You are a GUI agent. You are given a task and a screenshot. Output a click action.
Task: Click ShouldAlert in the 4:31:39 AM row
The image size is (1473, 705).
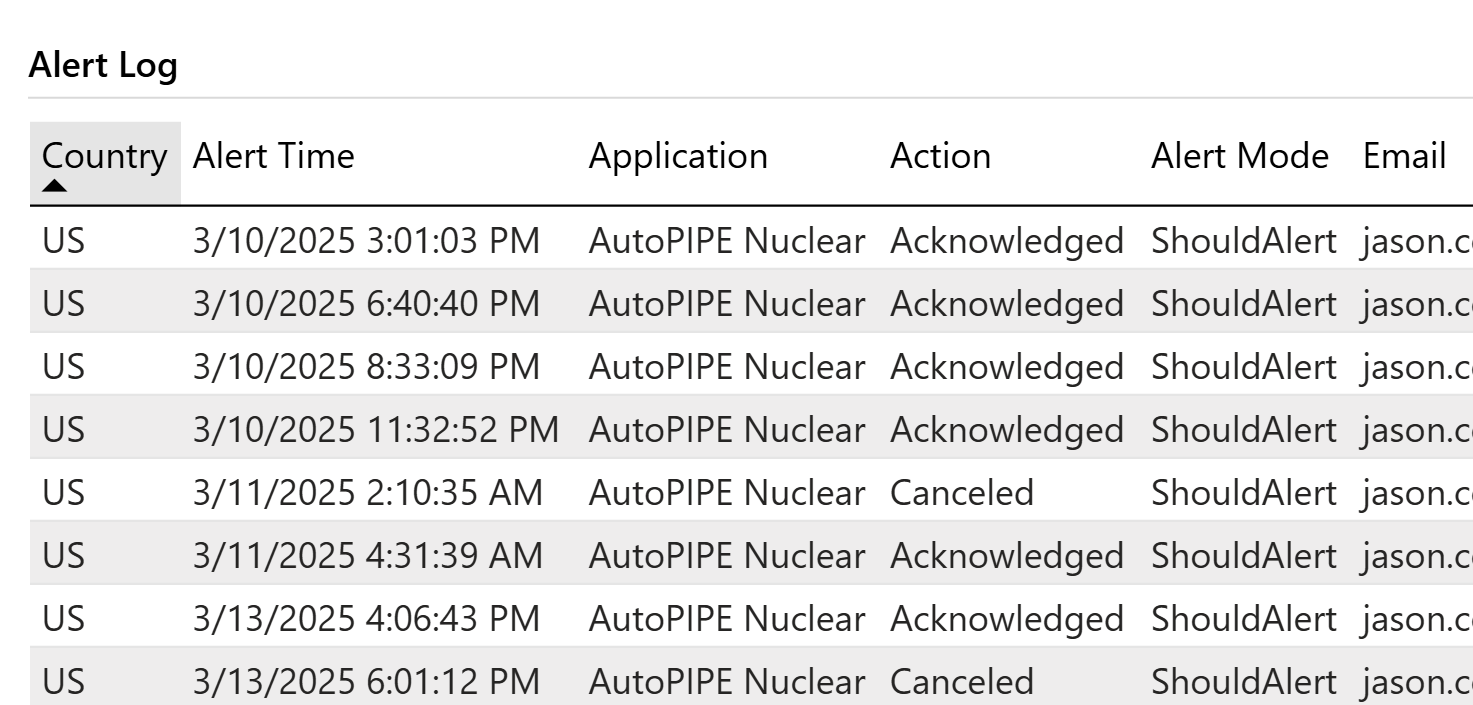tap(1243, 555)
